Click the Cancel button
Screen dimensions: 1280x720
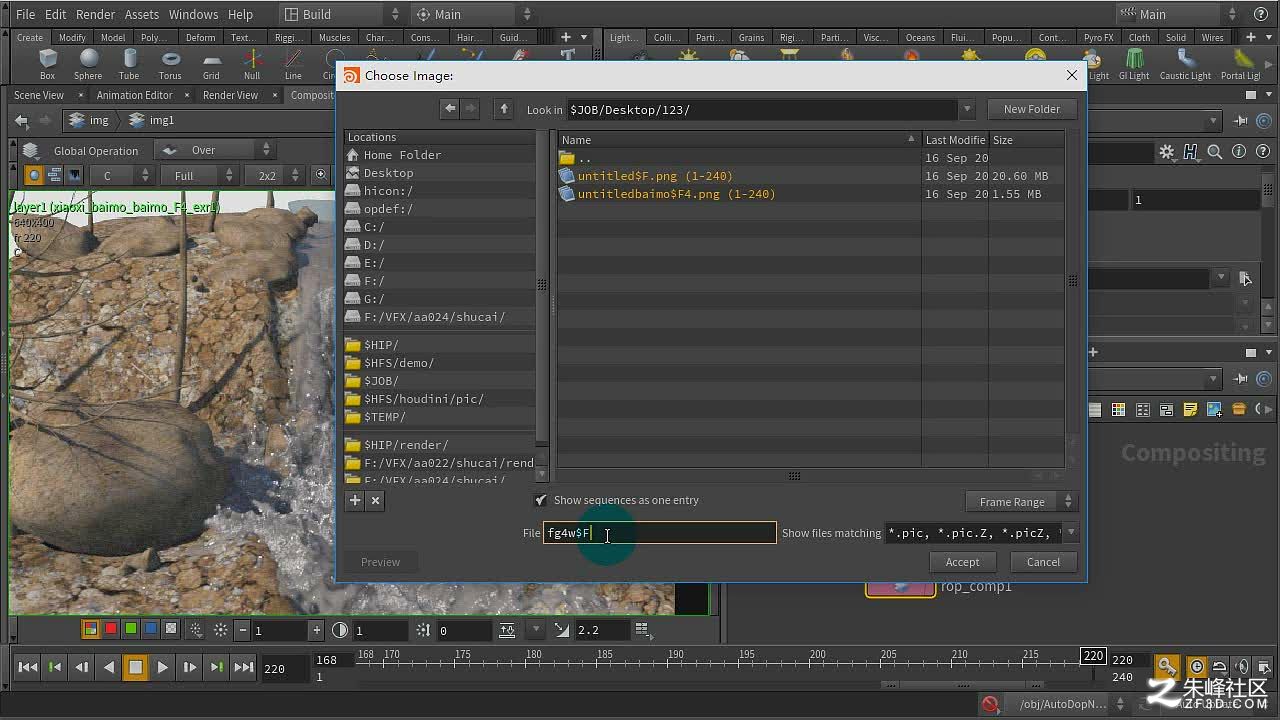[x=1043, y=562]
